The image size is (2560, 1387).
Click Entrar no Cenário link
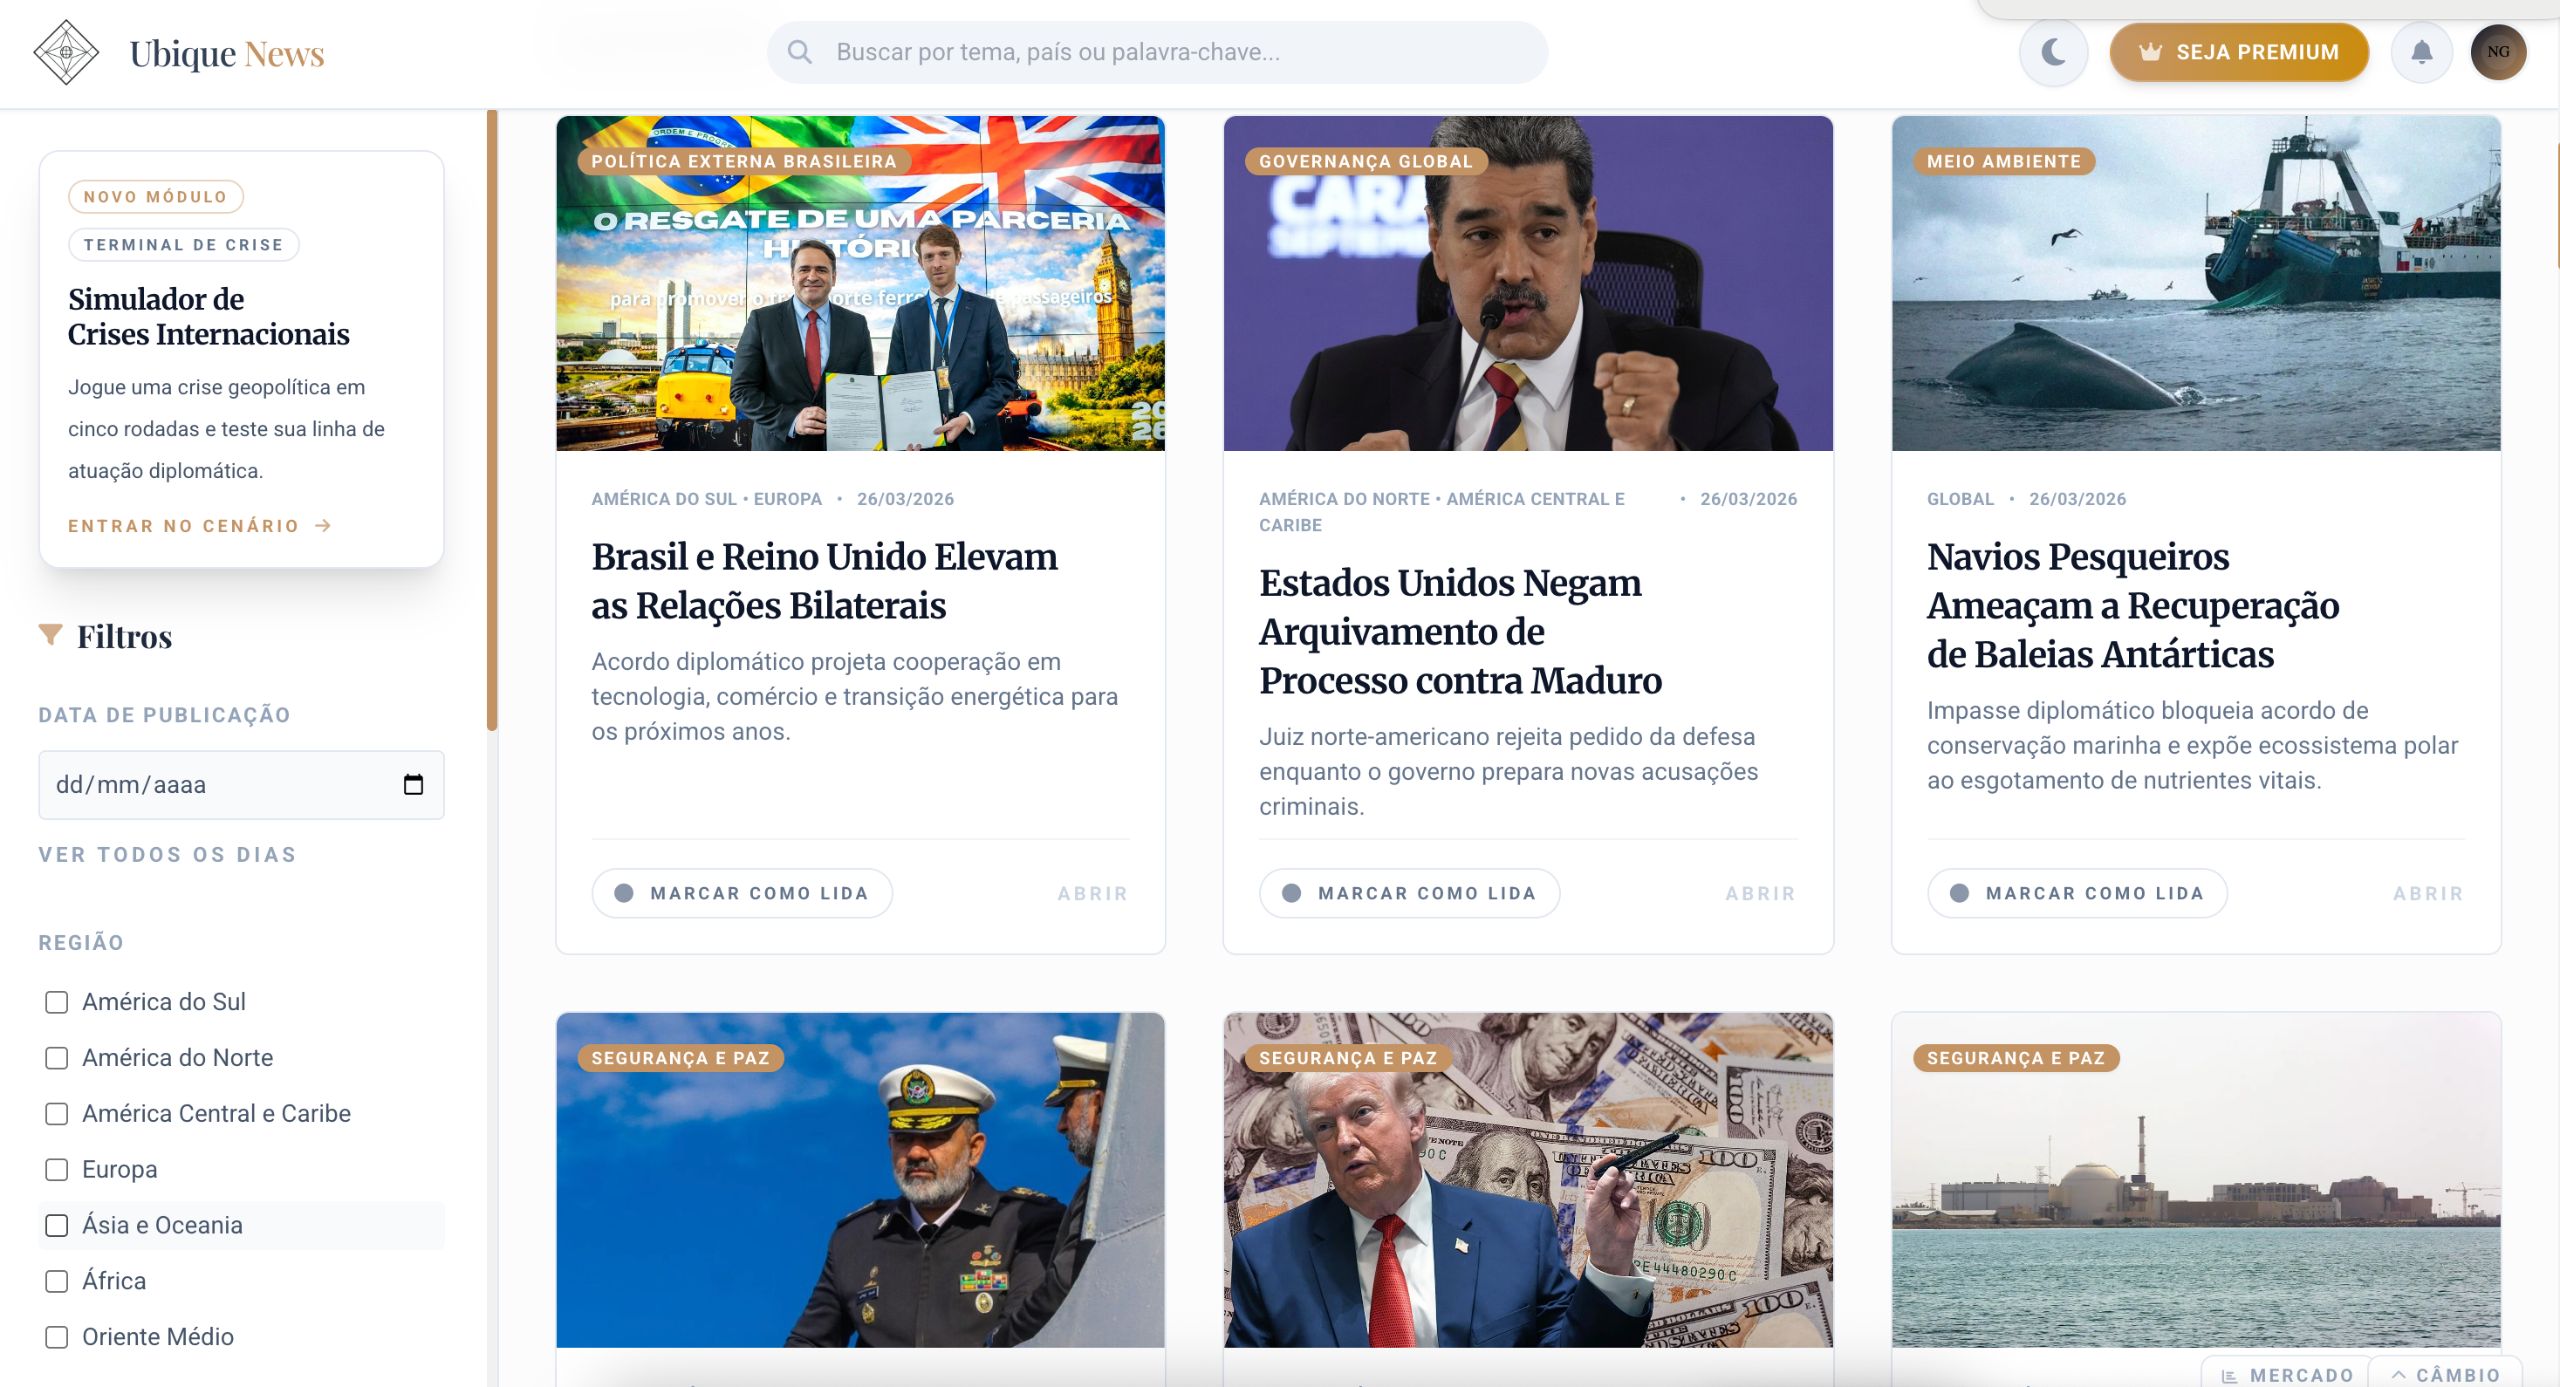coord(199,526)
